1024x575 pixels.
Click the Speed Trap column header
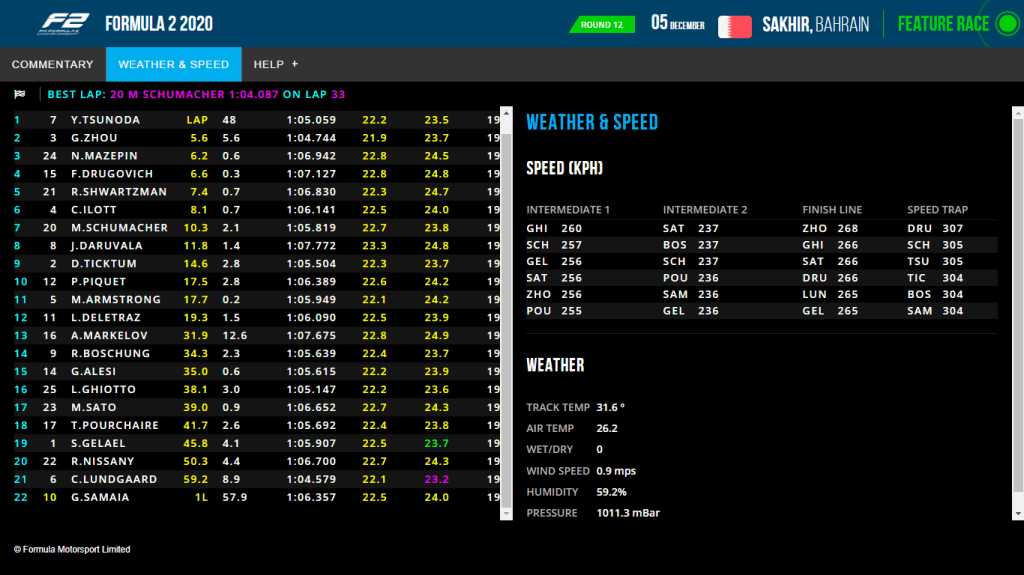pyautogui.click(x=937, y=210)
